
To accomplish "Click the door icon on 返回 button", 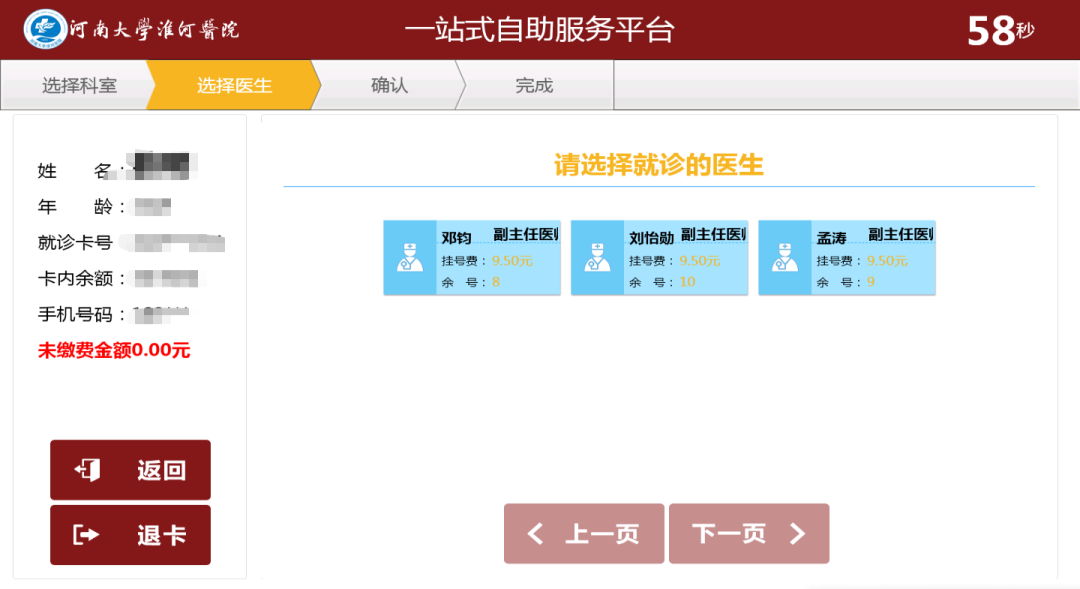I will point(87,470).
